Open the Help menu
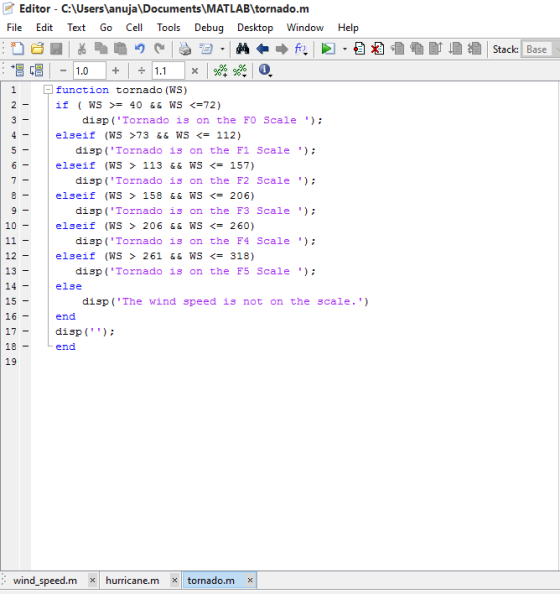 (348, 28)
